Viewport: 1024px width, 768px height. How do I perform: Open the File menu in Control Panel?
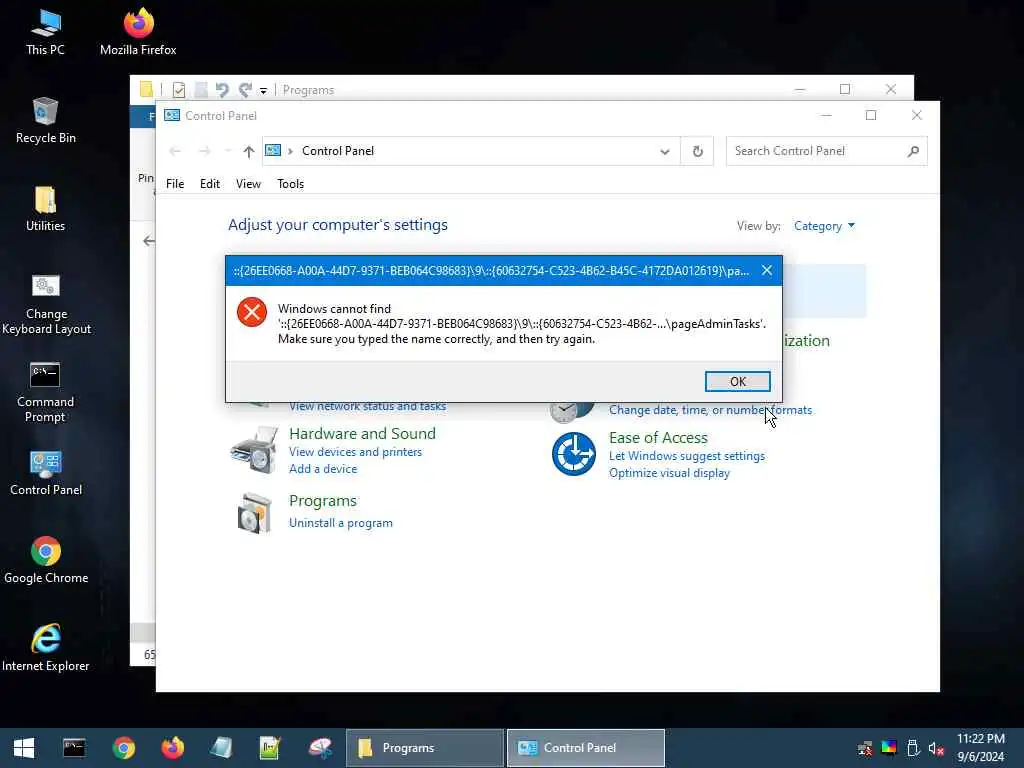[x=175, y=184]
